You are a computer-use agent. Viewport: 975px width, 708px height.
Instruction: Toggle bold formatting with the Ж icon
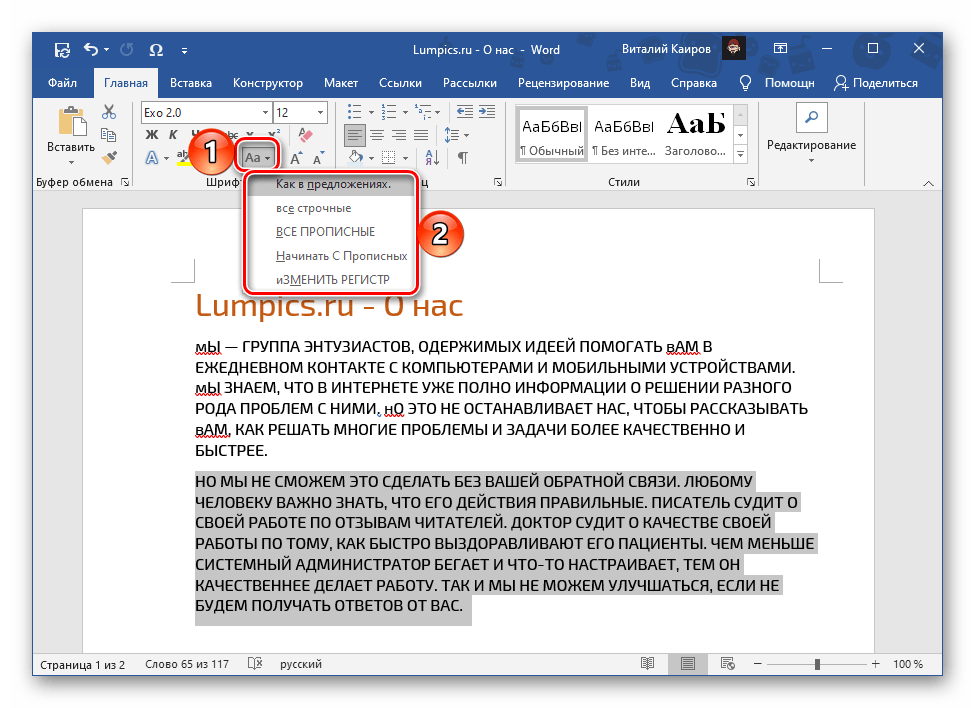click(x=152, y=133)
